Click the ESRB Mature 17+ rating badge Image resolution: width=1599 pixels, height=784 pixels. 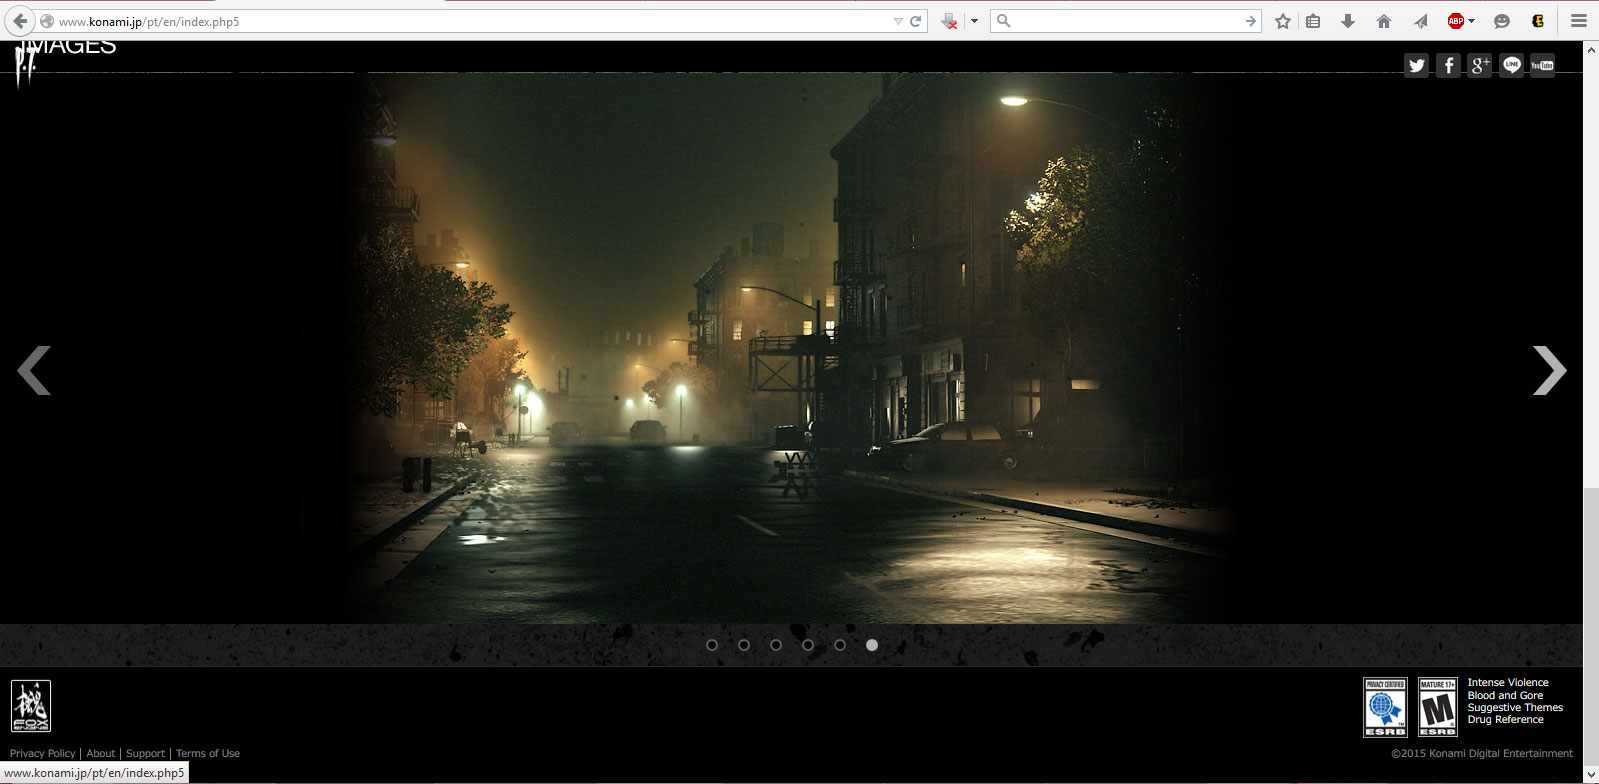(x=1438, y=707)
